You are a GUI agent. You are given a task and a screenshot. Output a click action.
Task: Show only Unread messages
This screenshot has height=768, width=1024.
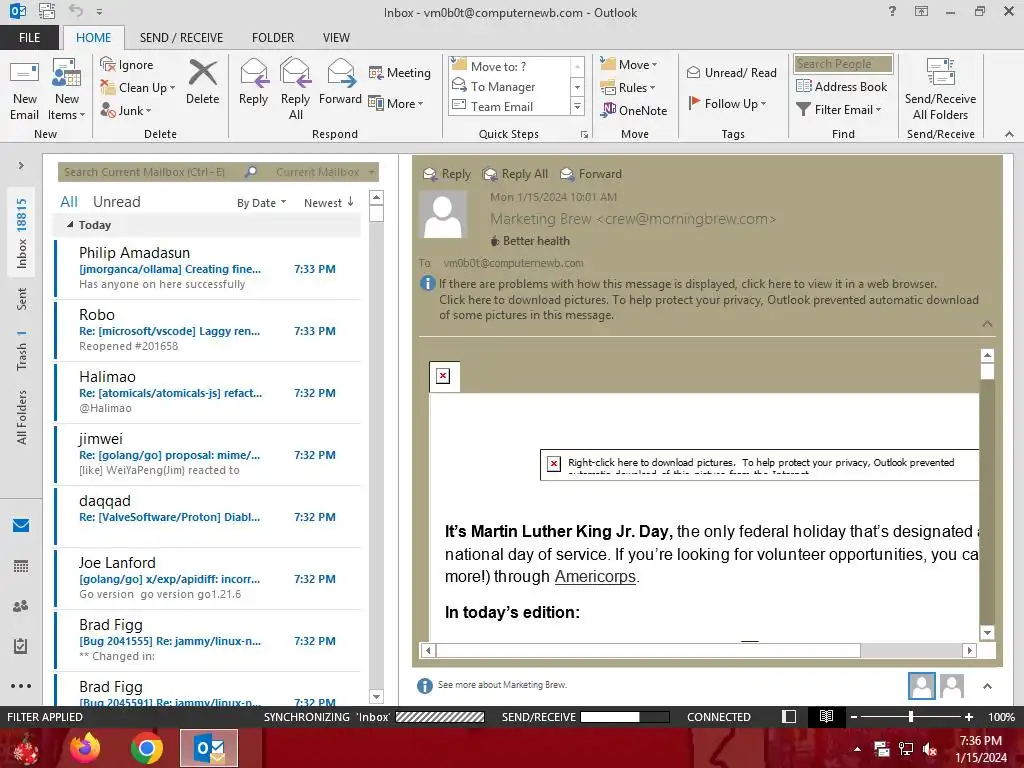(116, 202)
